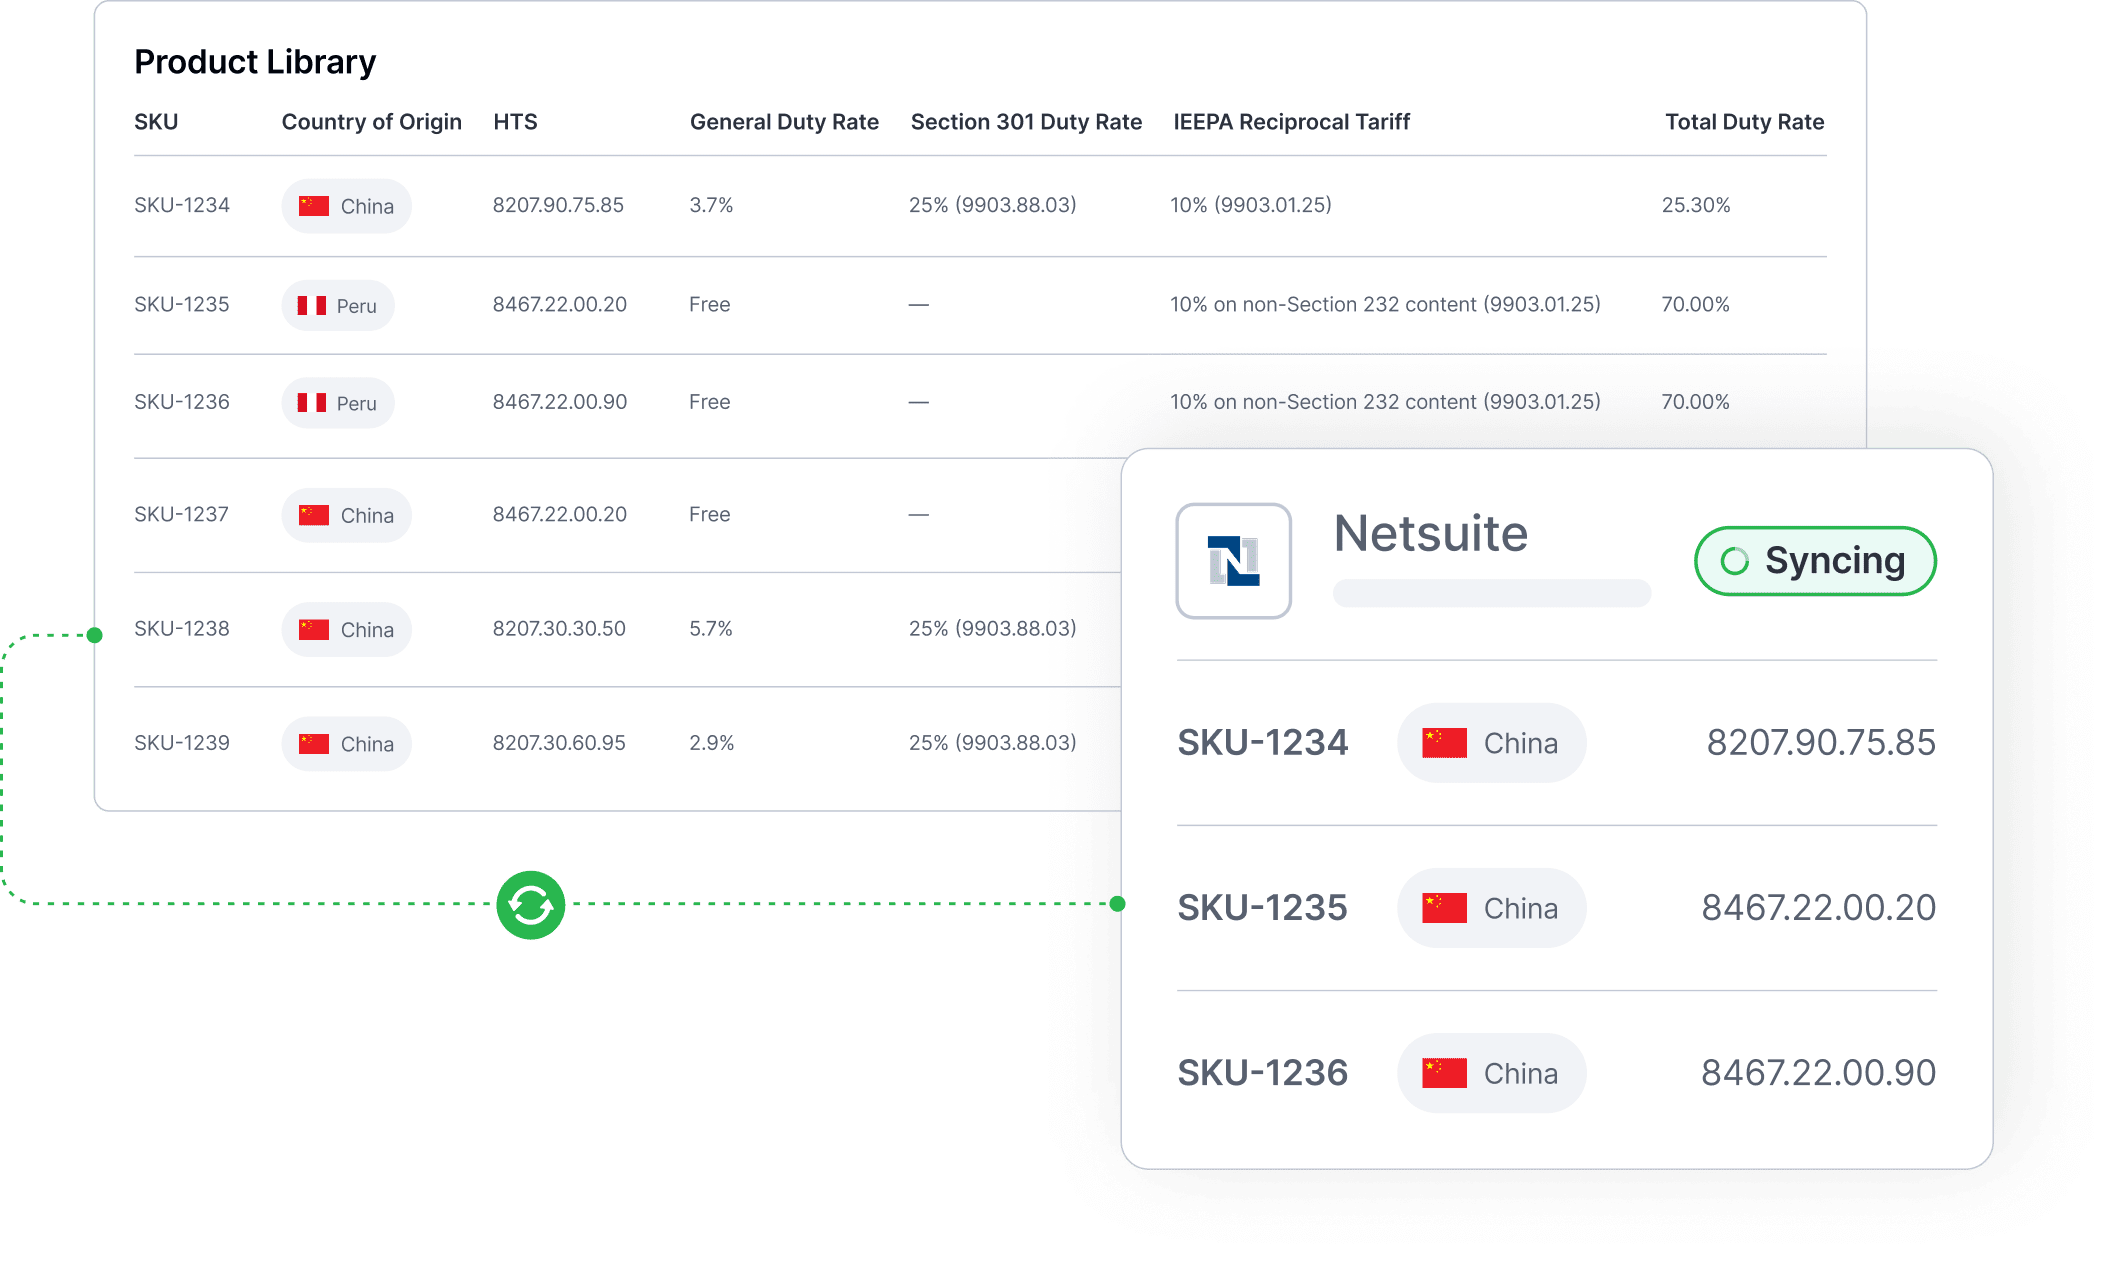Click the General Duty Rate column header

click(784, 122)
